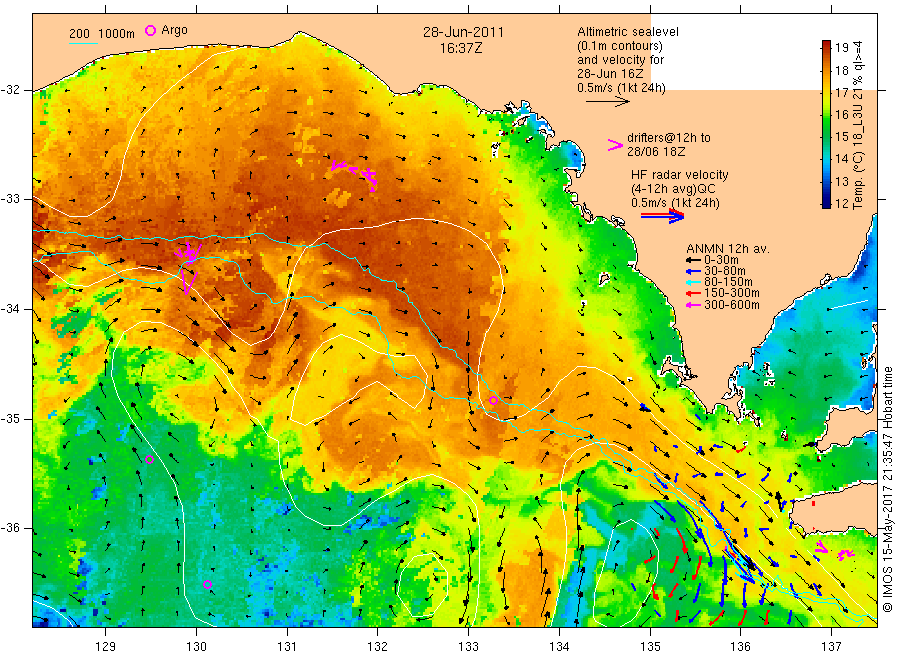
Task: Click the 'ANMN 12h av.' legend heading
Action: click(x=728, y=249)
